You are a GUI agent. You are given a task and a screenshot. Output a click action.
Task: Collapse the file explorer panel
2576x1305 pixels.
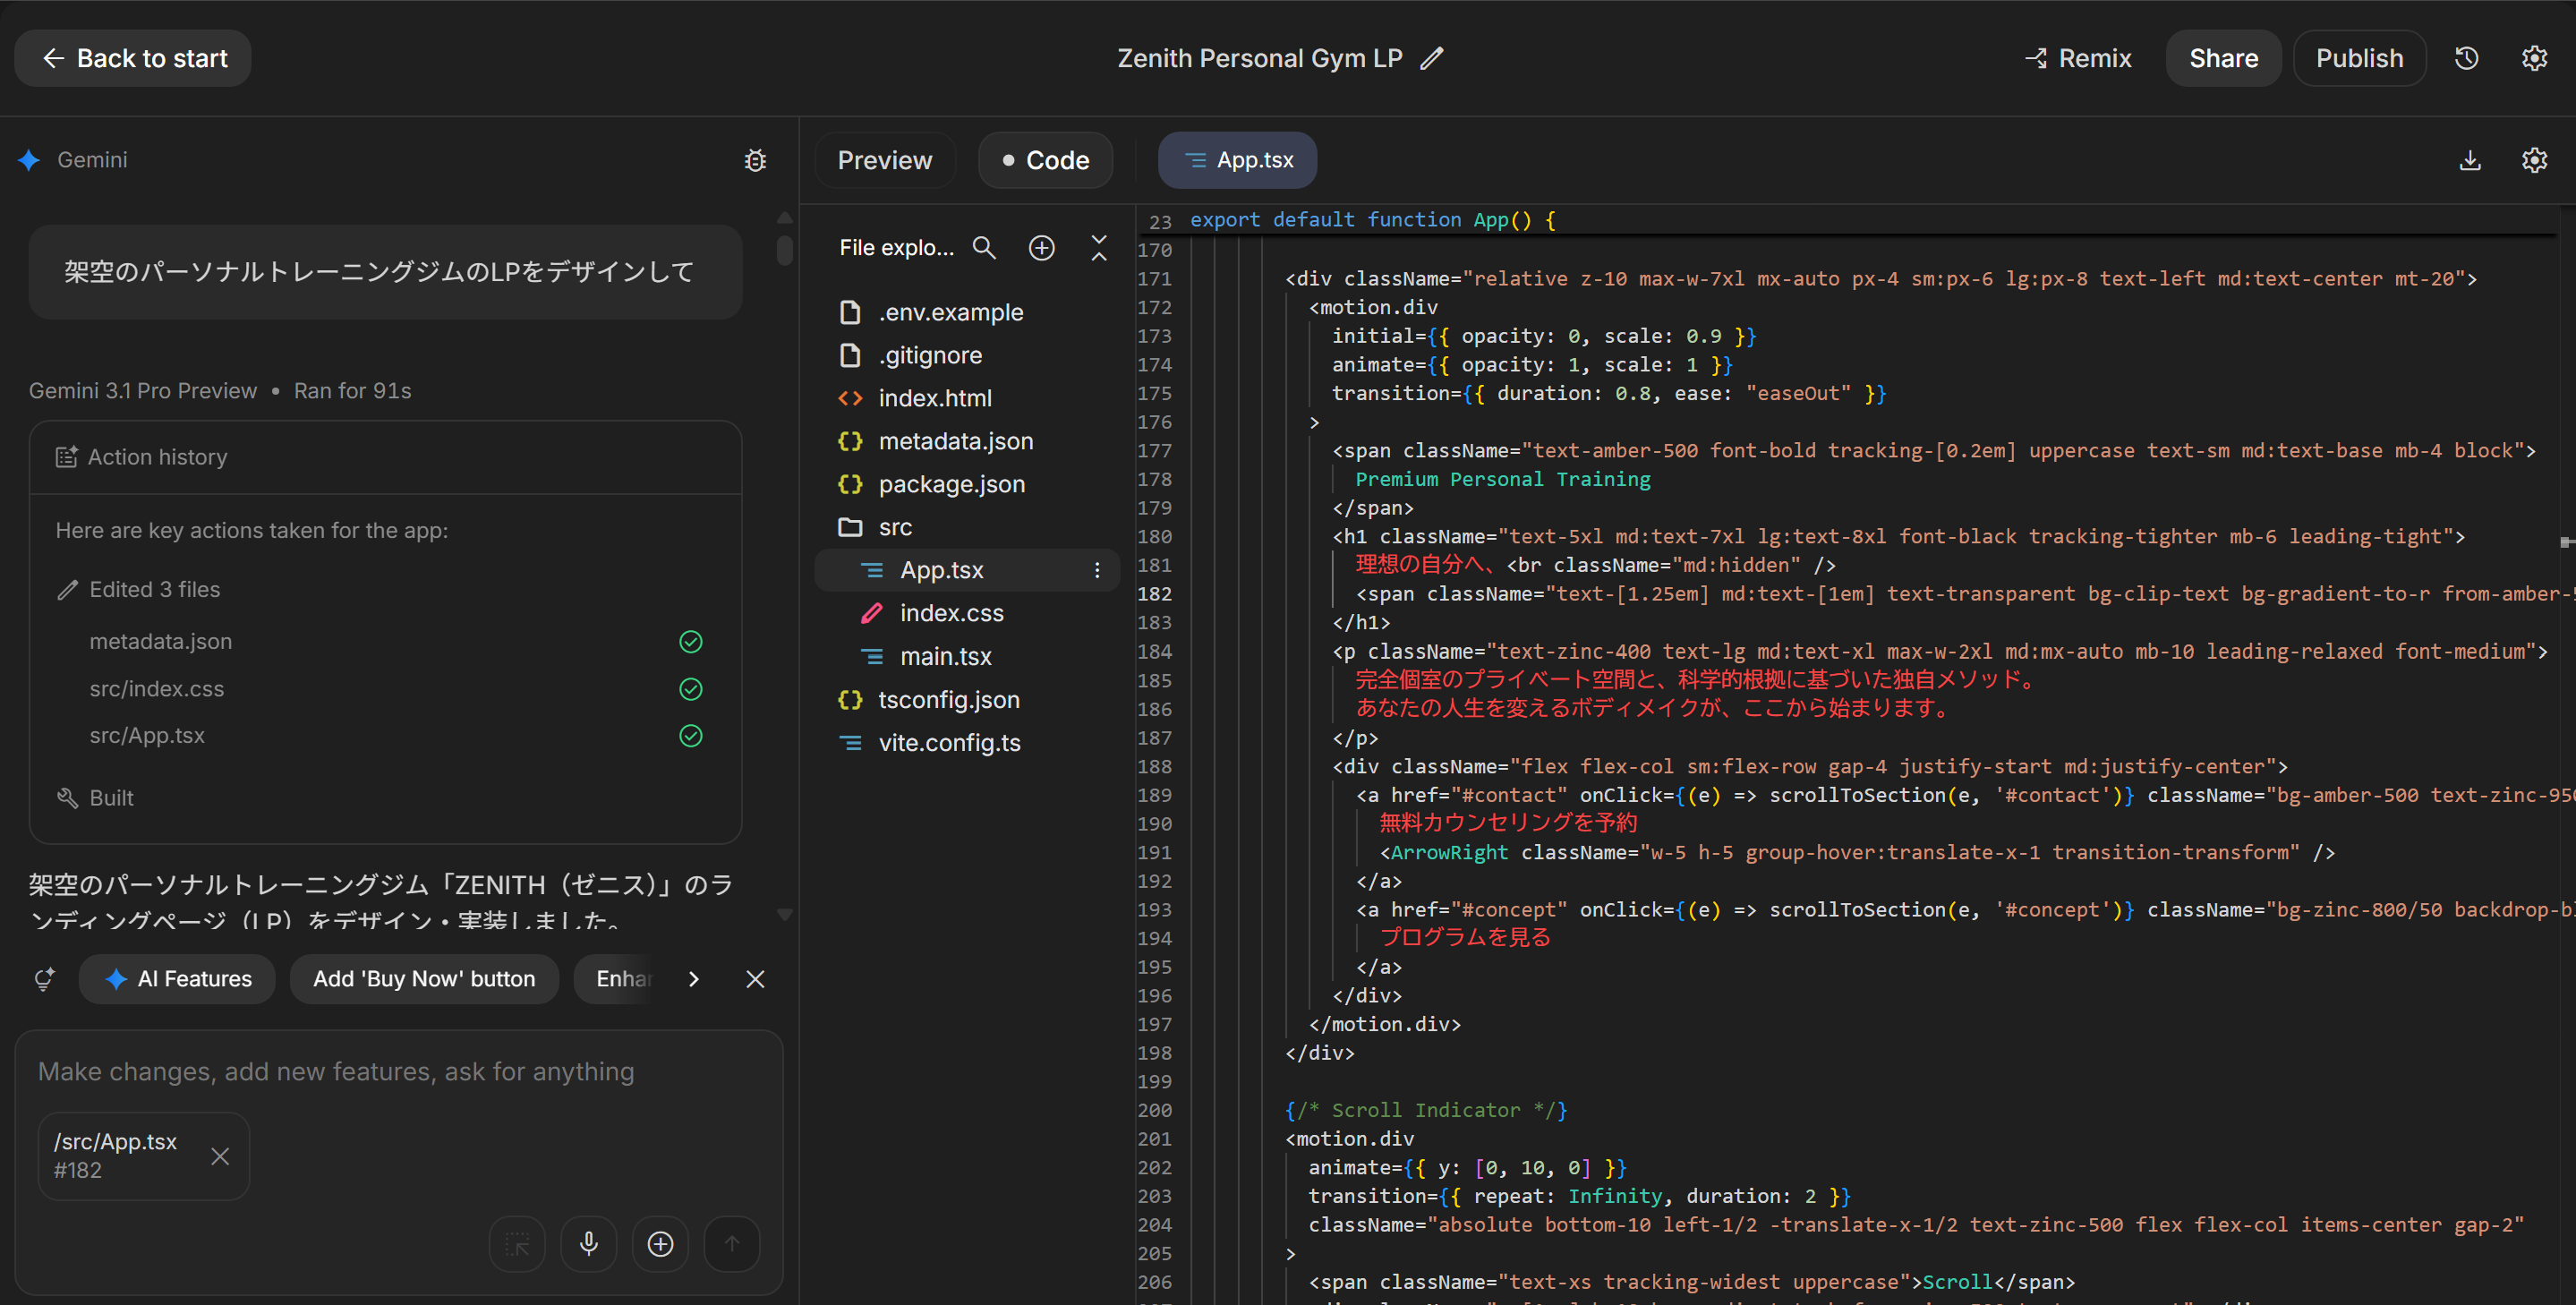pos(1098,247)
